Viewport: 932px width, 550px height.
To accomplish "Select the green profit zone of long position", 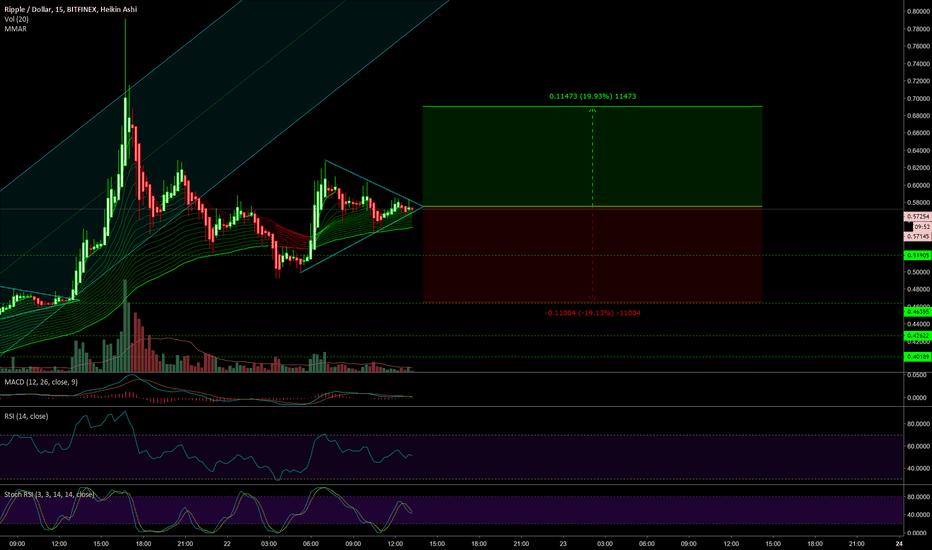I will (x=592, y=156).
